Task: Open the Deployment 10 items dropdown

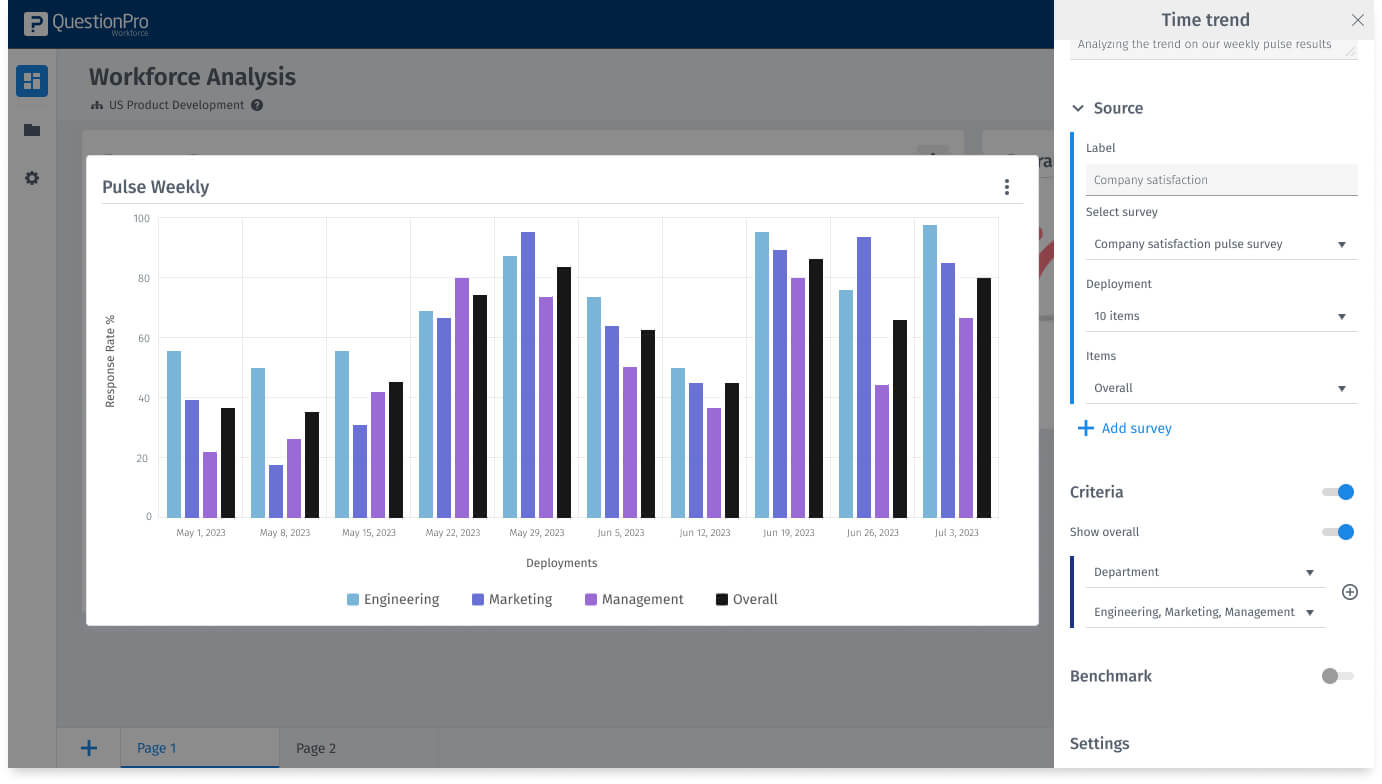Action: coord(1221,315)
